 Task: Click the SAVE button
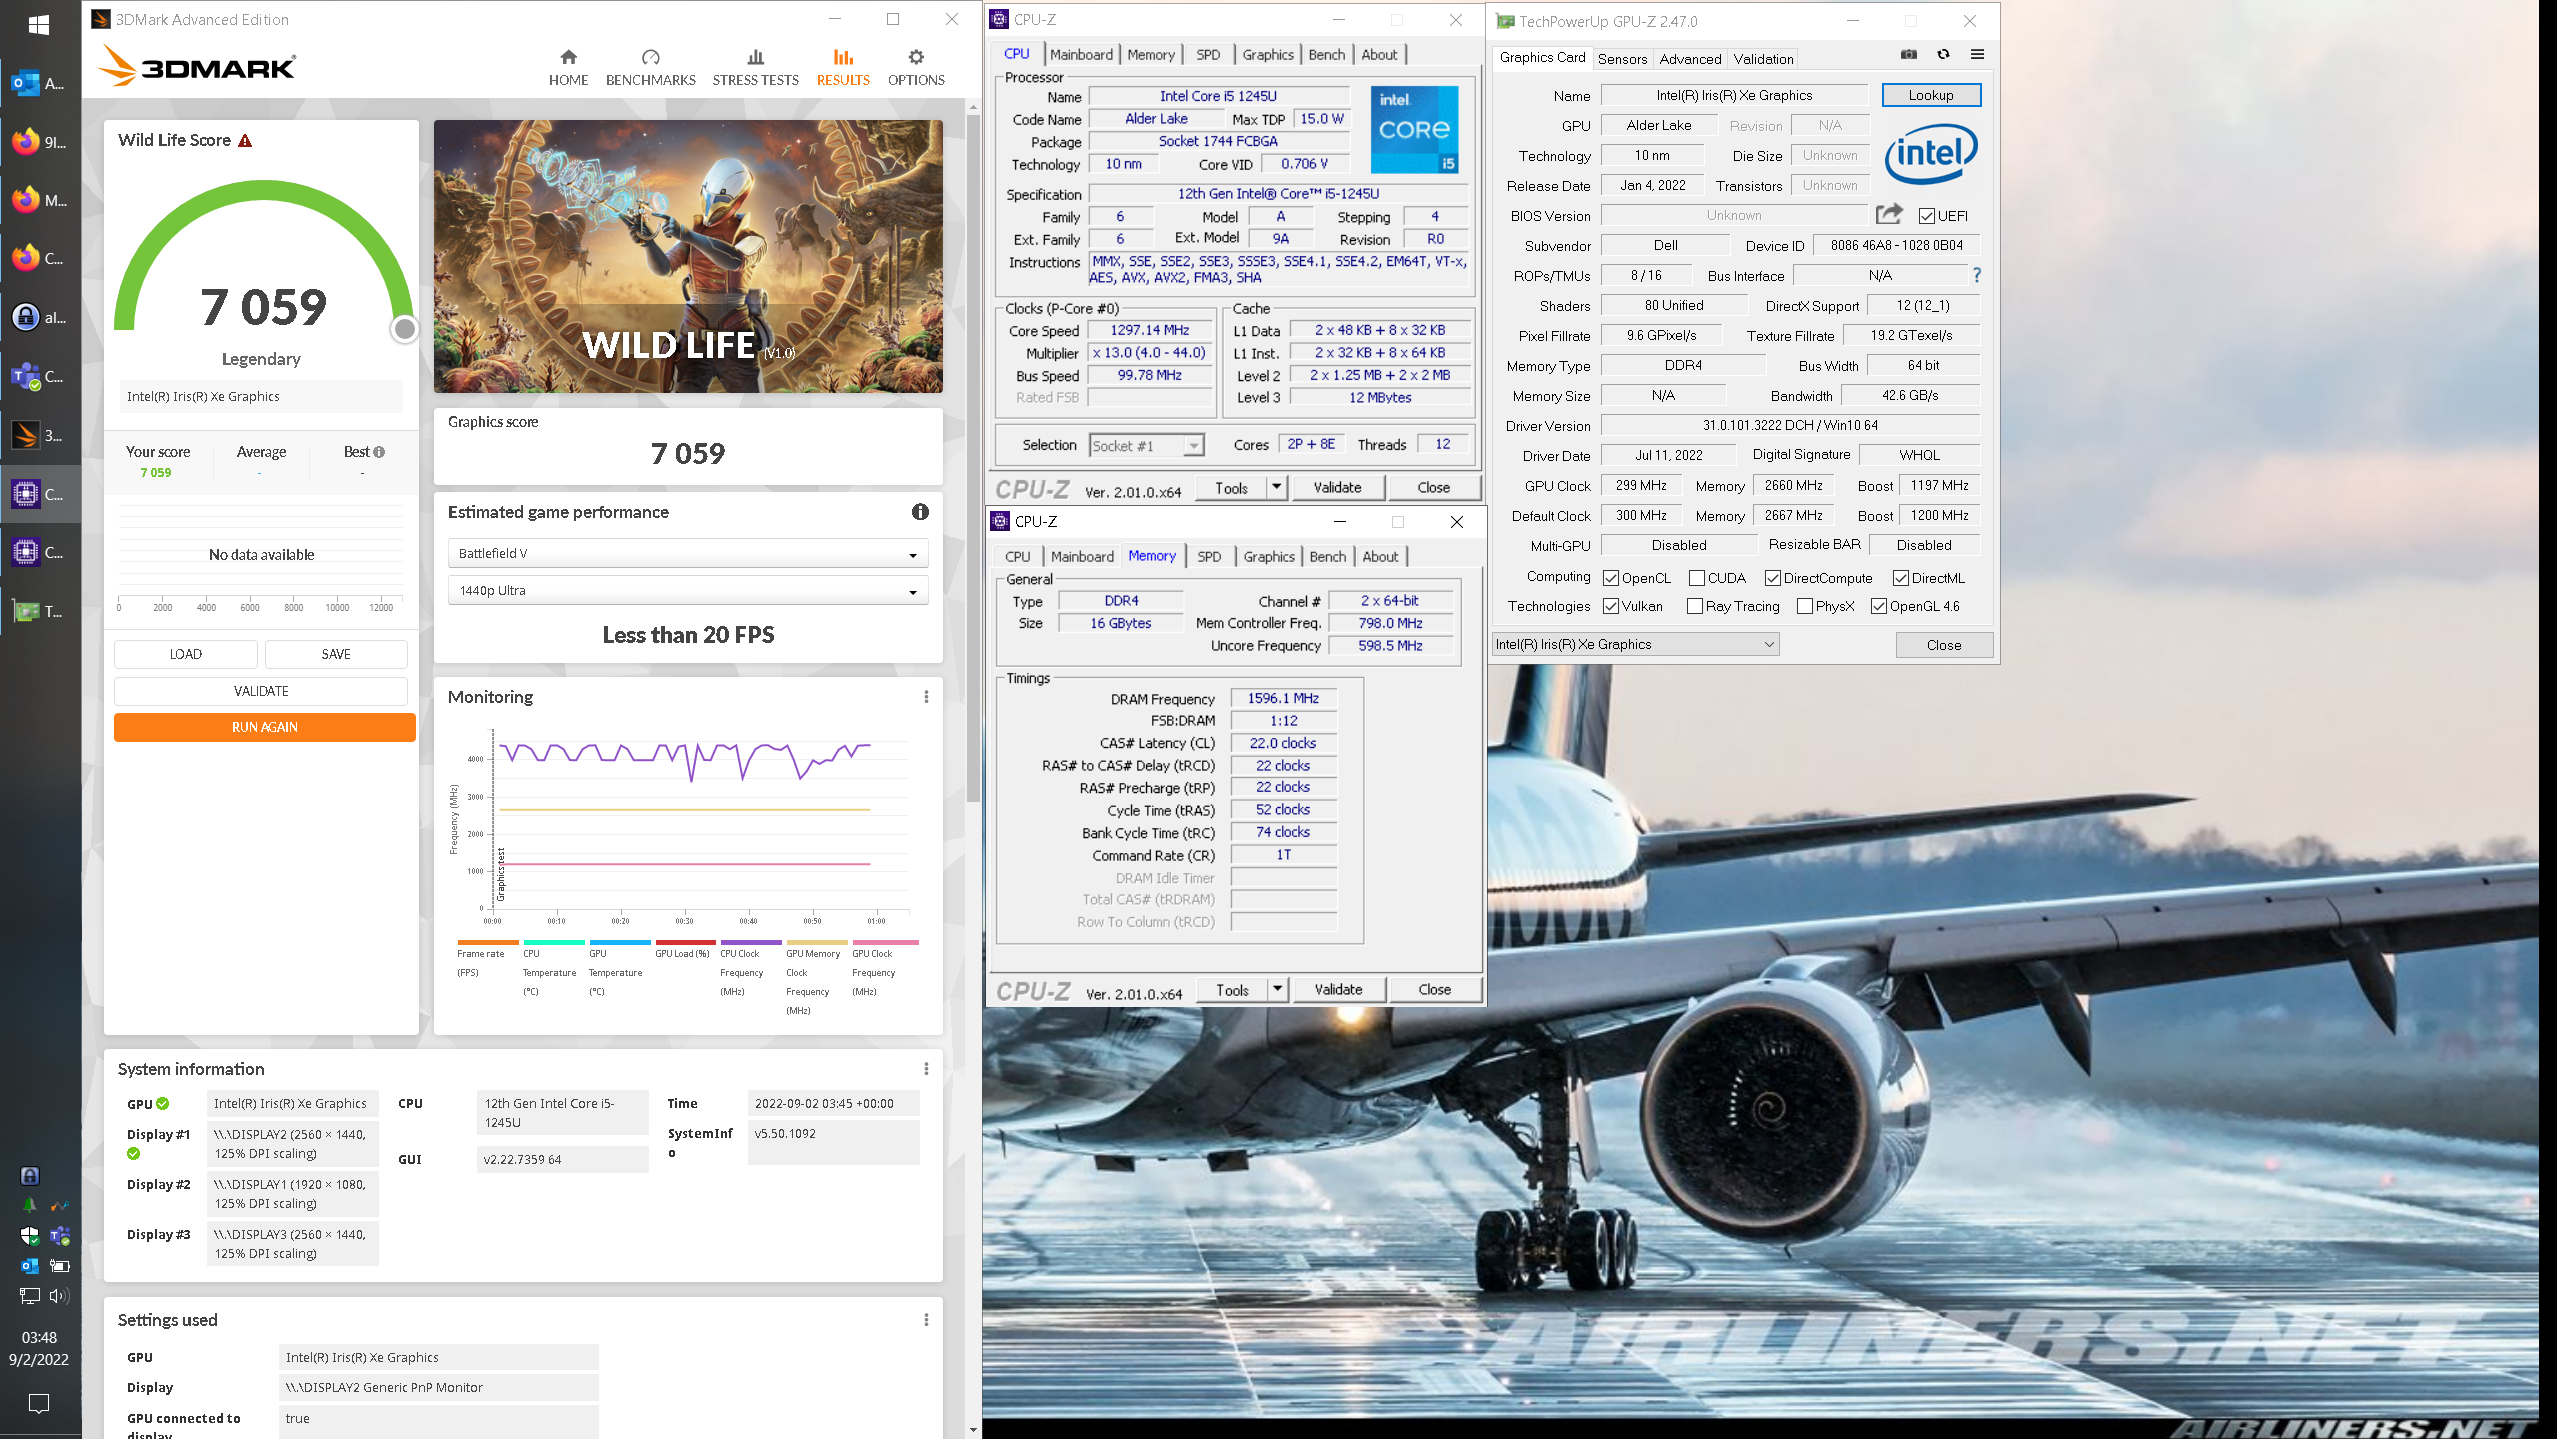point(336,654)
